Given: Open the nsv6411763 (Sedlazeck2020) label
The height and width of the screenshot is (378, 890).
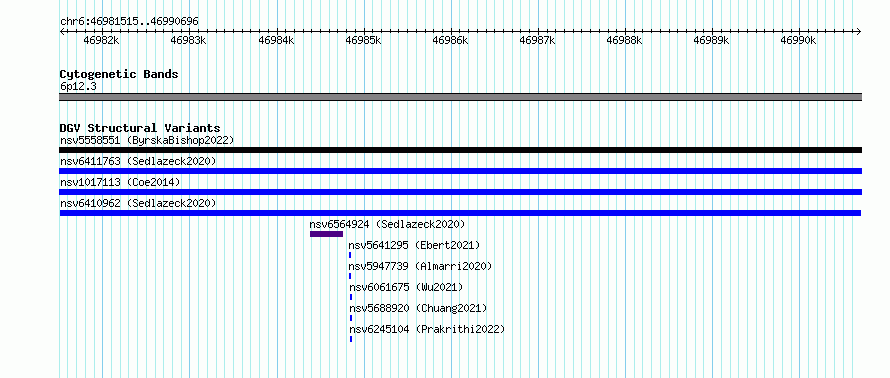Looking at the screenshot, I should click(x=138, y=161).
